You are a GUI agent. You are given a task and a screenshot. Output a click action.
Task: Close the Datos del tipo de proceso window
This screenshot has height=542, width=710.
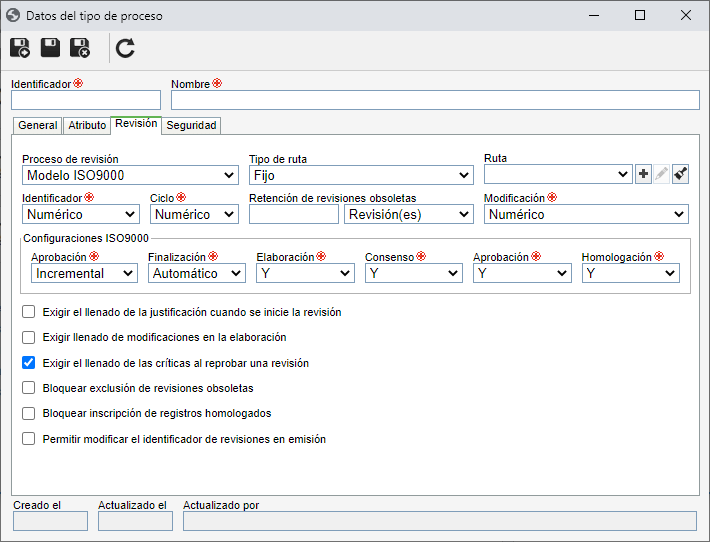(x=686, y=15)
